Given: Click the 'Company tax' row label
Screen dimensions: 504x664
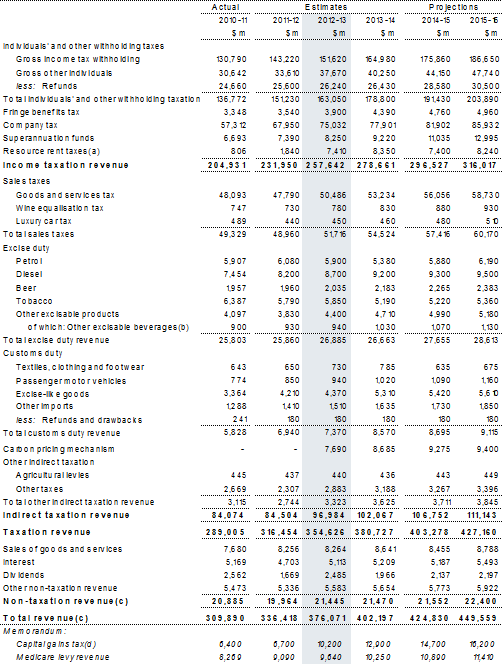Looking at the screenshot, I should coord(30,125).
